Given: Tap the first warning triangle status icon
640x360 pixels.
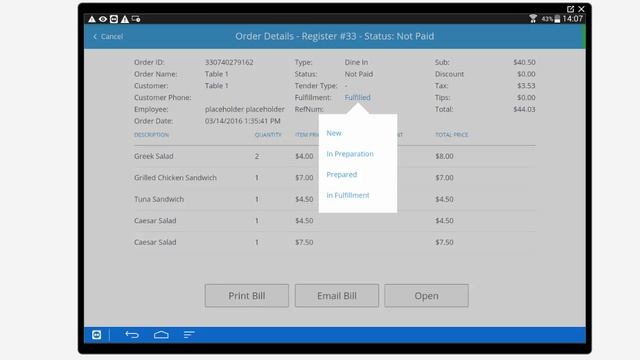Looking at the screenshot, I should [92, 19].
